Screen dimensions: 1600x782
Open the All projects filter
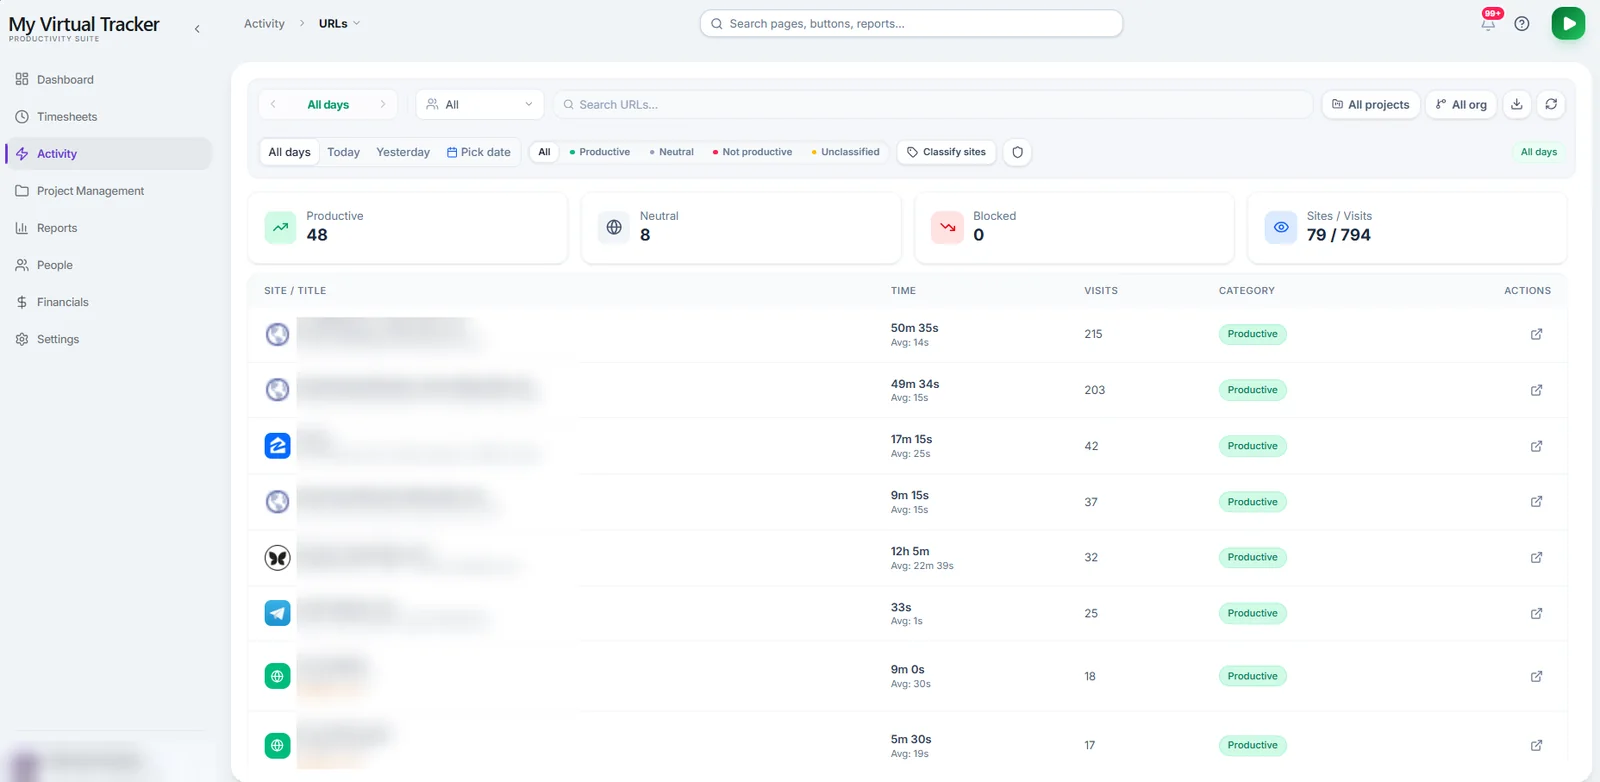coord(1371,104)
